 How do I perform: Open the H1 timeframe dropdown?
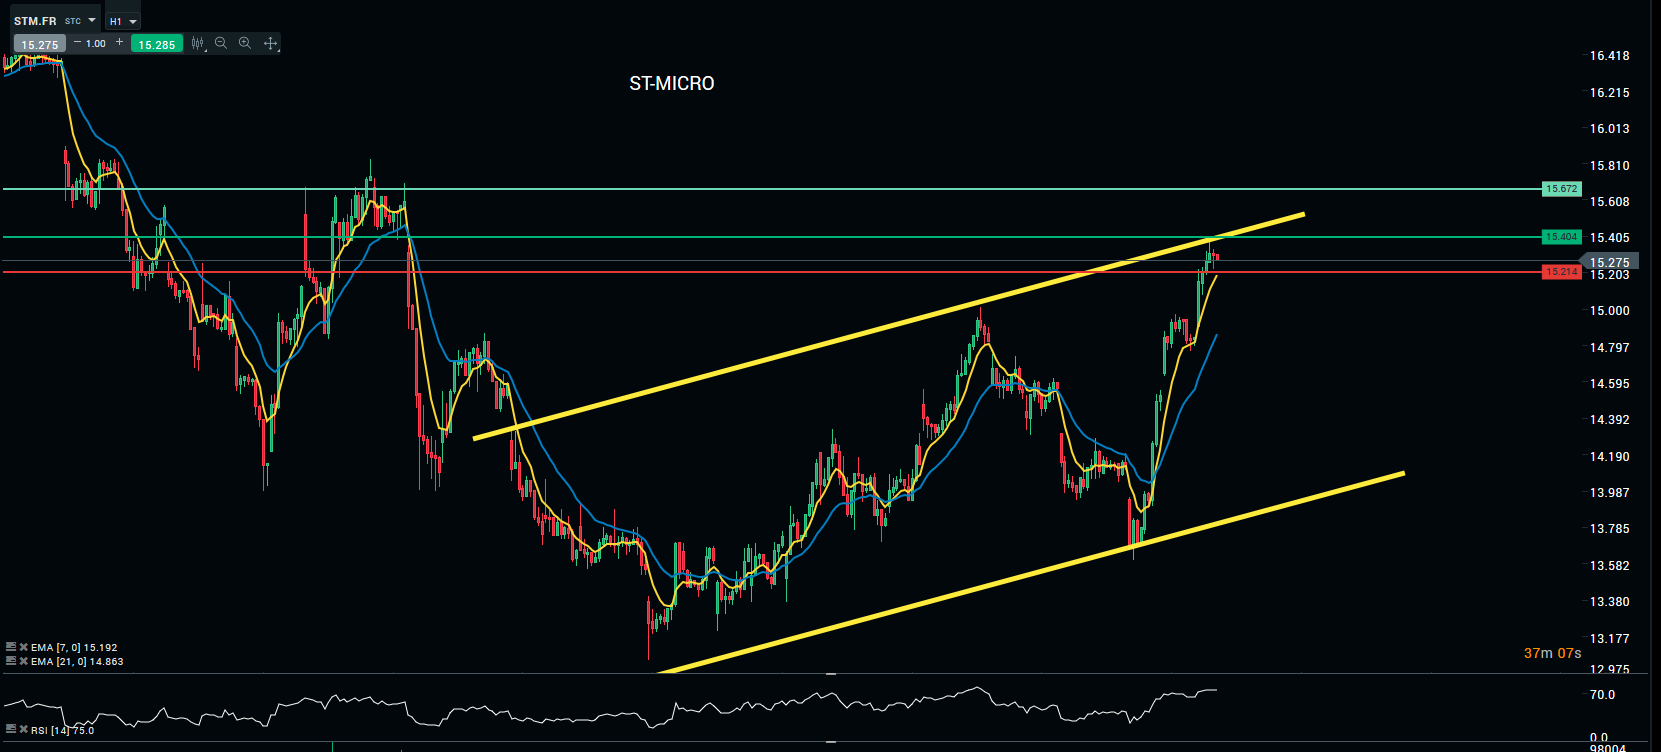tap(123, 21)
